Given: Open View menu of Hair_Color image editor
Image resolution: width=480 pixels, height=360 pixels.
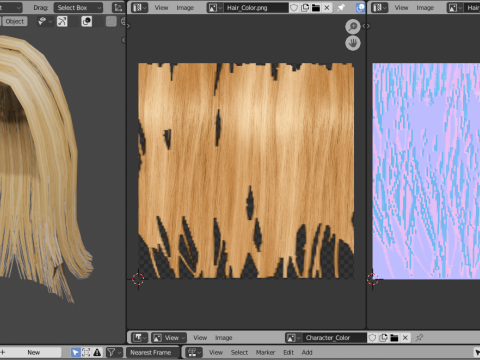Looking at the screenshot, I should [x=161, y=7].
